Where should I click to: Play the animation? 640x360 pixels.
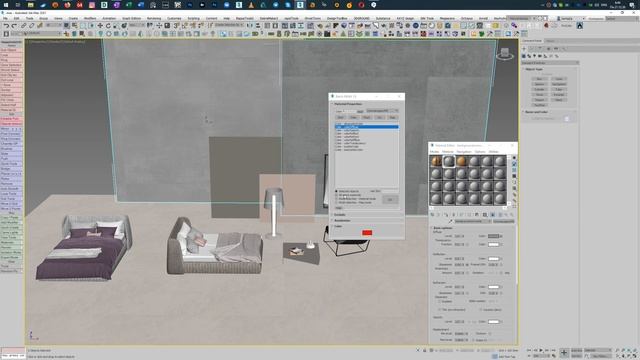tap(541, 350)
